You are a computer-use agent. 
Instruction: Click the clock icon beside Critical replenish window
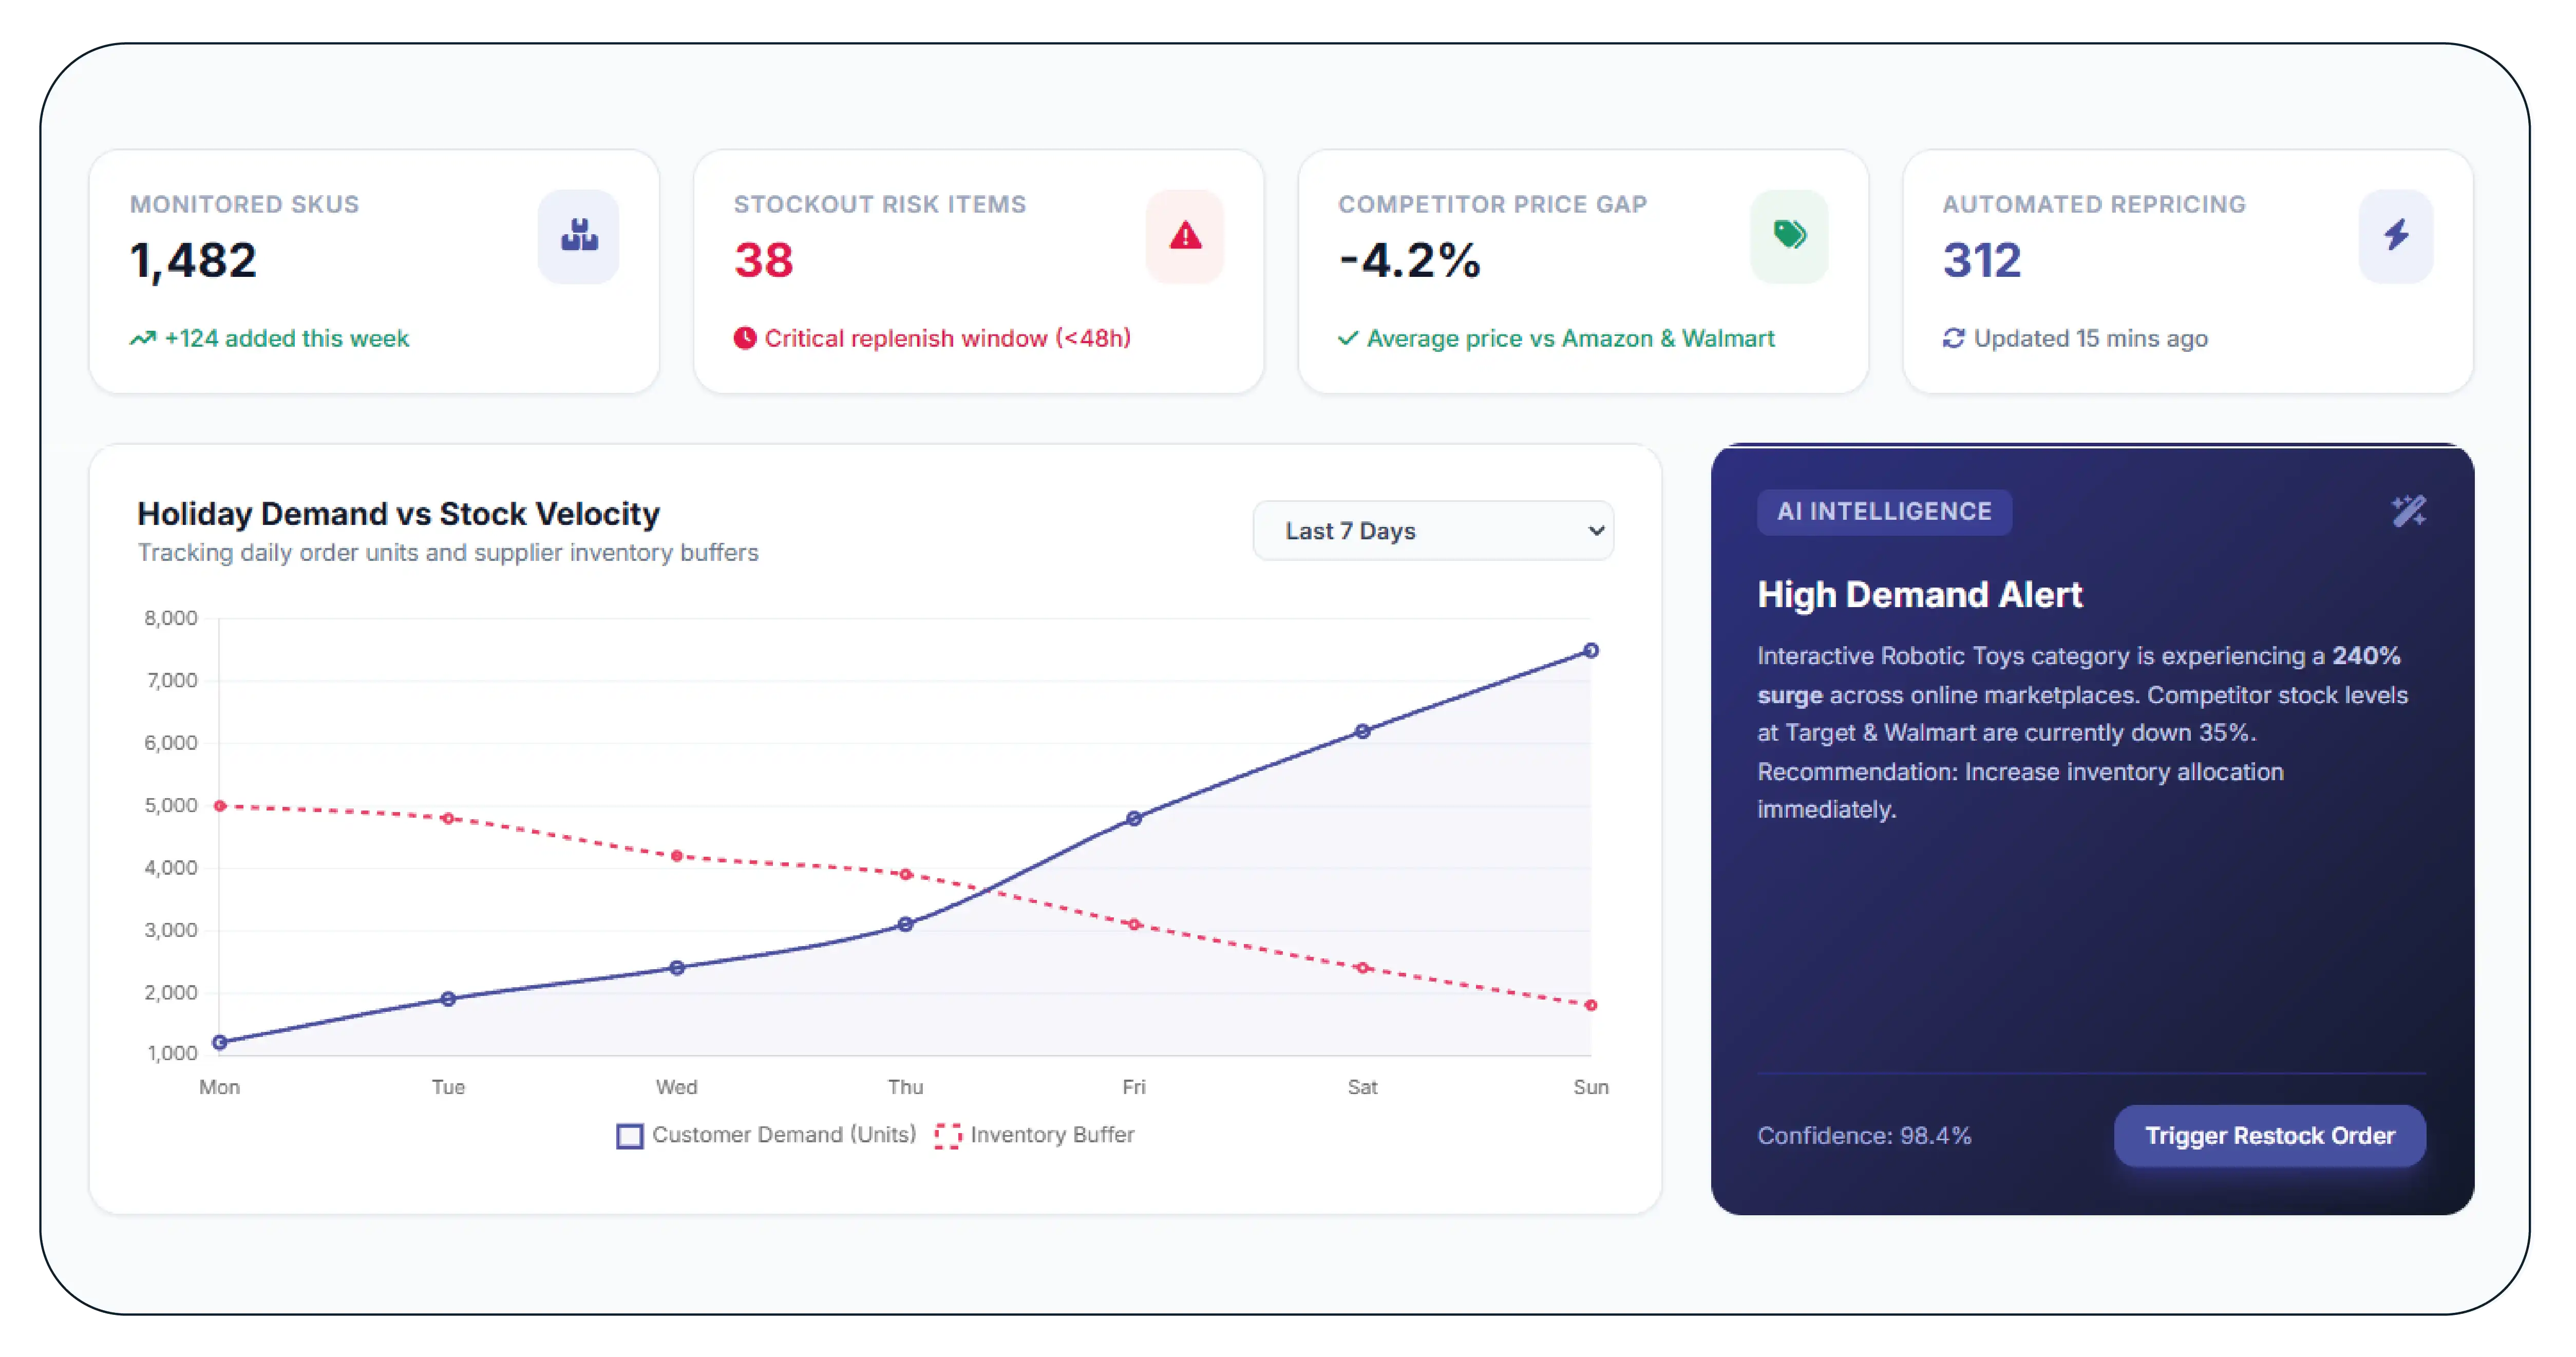click(744, 339)
